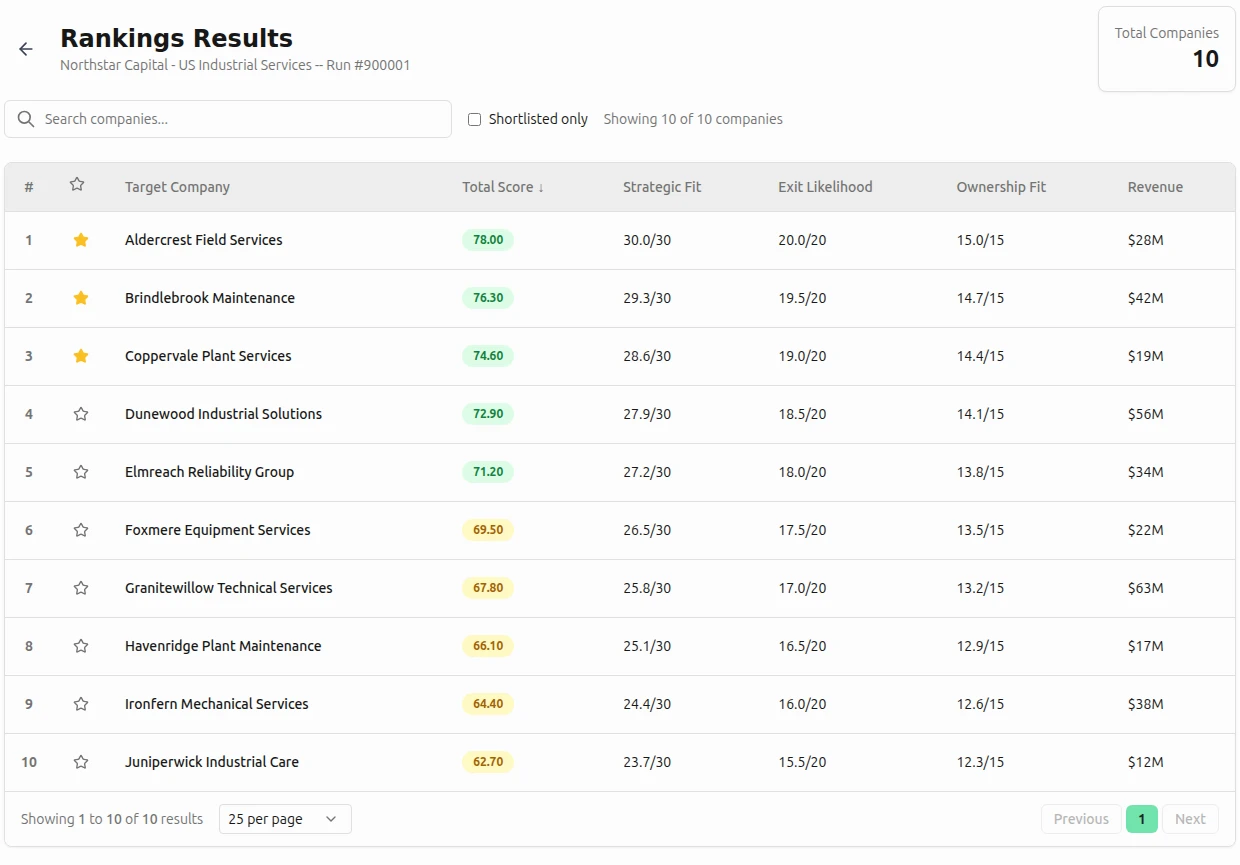Click the 69.50 yellow score badge
1240x865 pixels.
pos(488,530)
